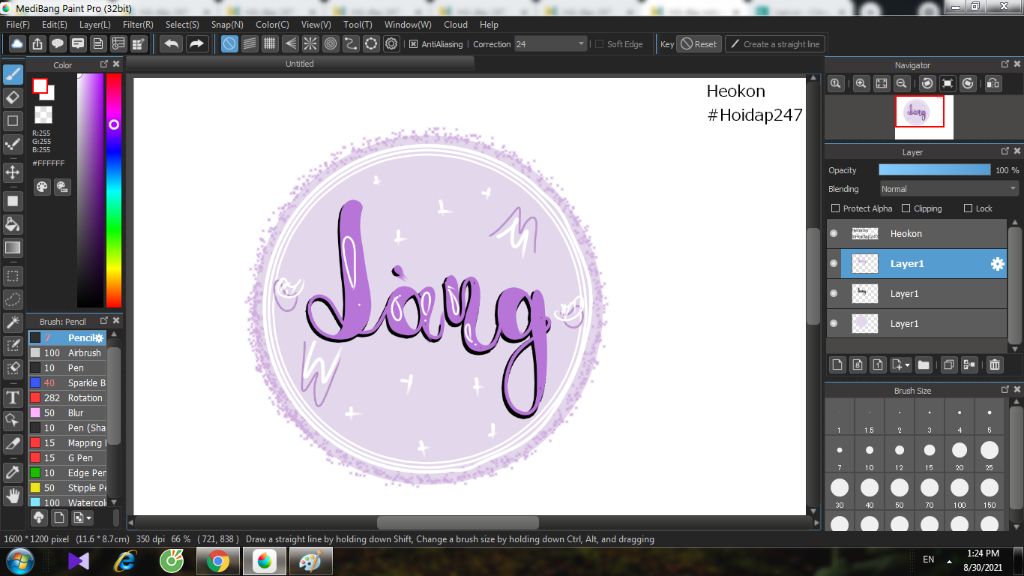Screen dimensions: 1024x576
Task: Hide the selected Layer1 visibility
Action: coord(834,263)
